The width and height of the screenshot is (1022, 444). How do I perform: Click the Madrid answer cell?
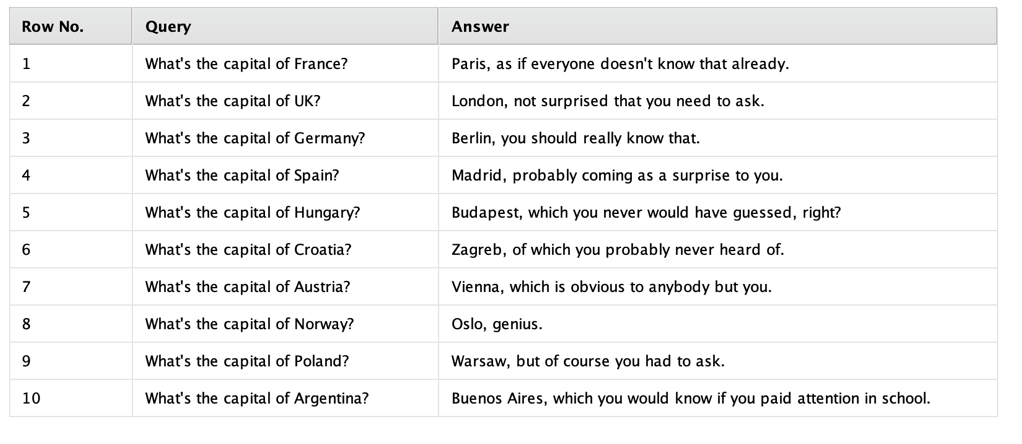click(x=617, y=175)
